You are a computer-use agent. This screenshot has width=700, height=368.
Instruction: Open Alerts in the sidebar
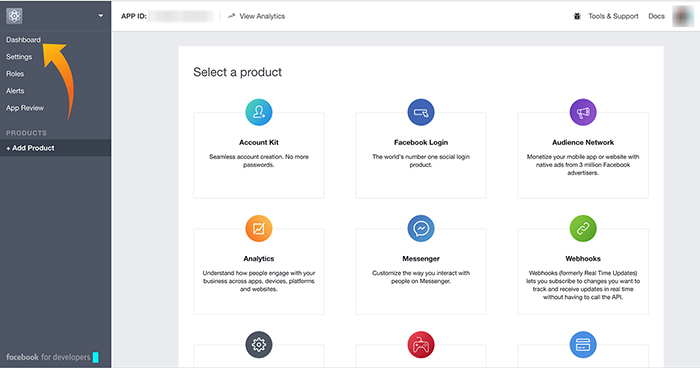pyautogui.click(x=15, y=91)
